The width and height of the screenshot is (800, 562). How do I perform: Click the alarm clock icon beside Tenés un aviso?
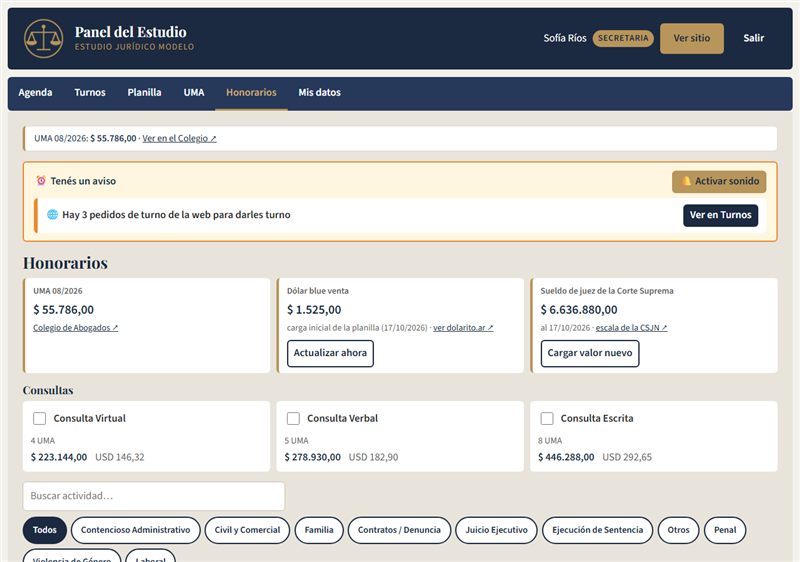click(x=41, y=181)
